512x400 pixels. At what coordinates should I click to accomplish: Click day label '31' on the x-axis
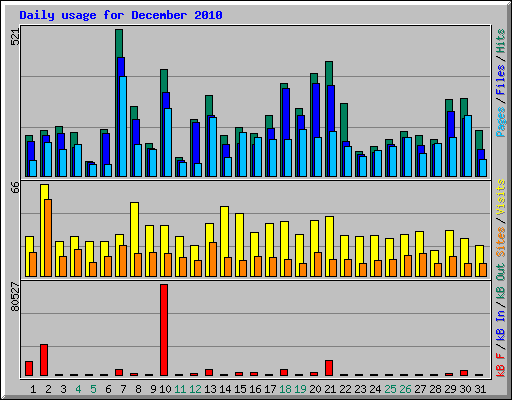point(480,389)
